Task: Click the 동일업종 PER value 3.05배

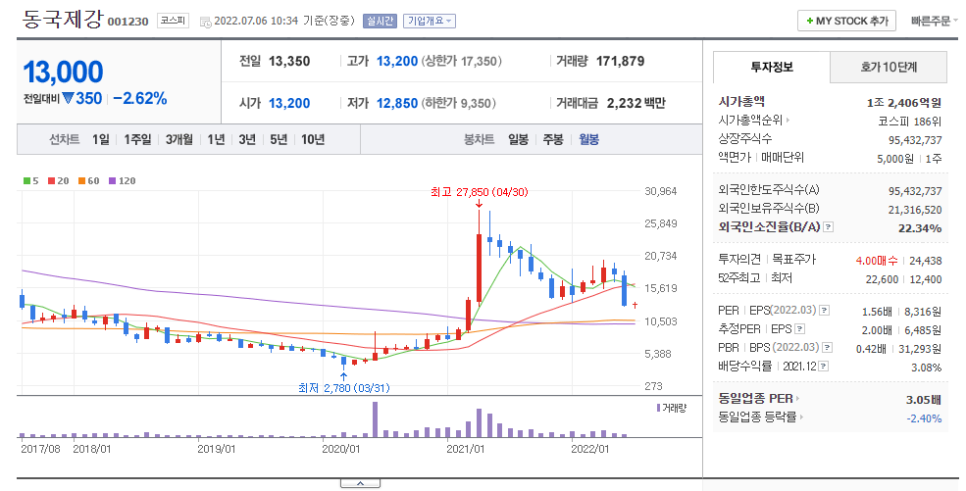Action: coord(923,400)
